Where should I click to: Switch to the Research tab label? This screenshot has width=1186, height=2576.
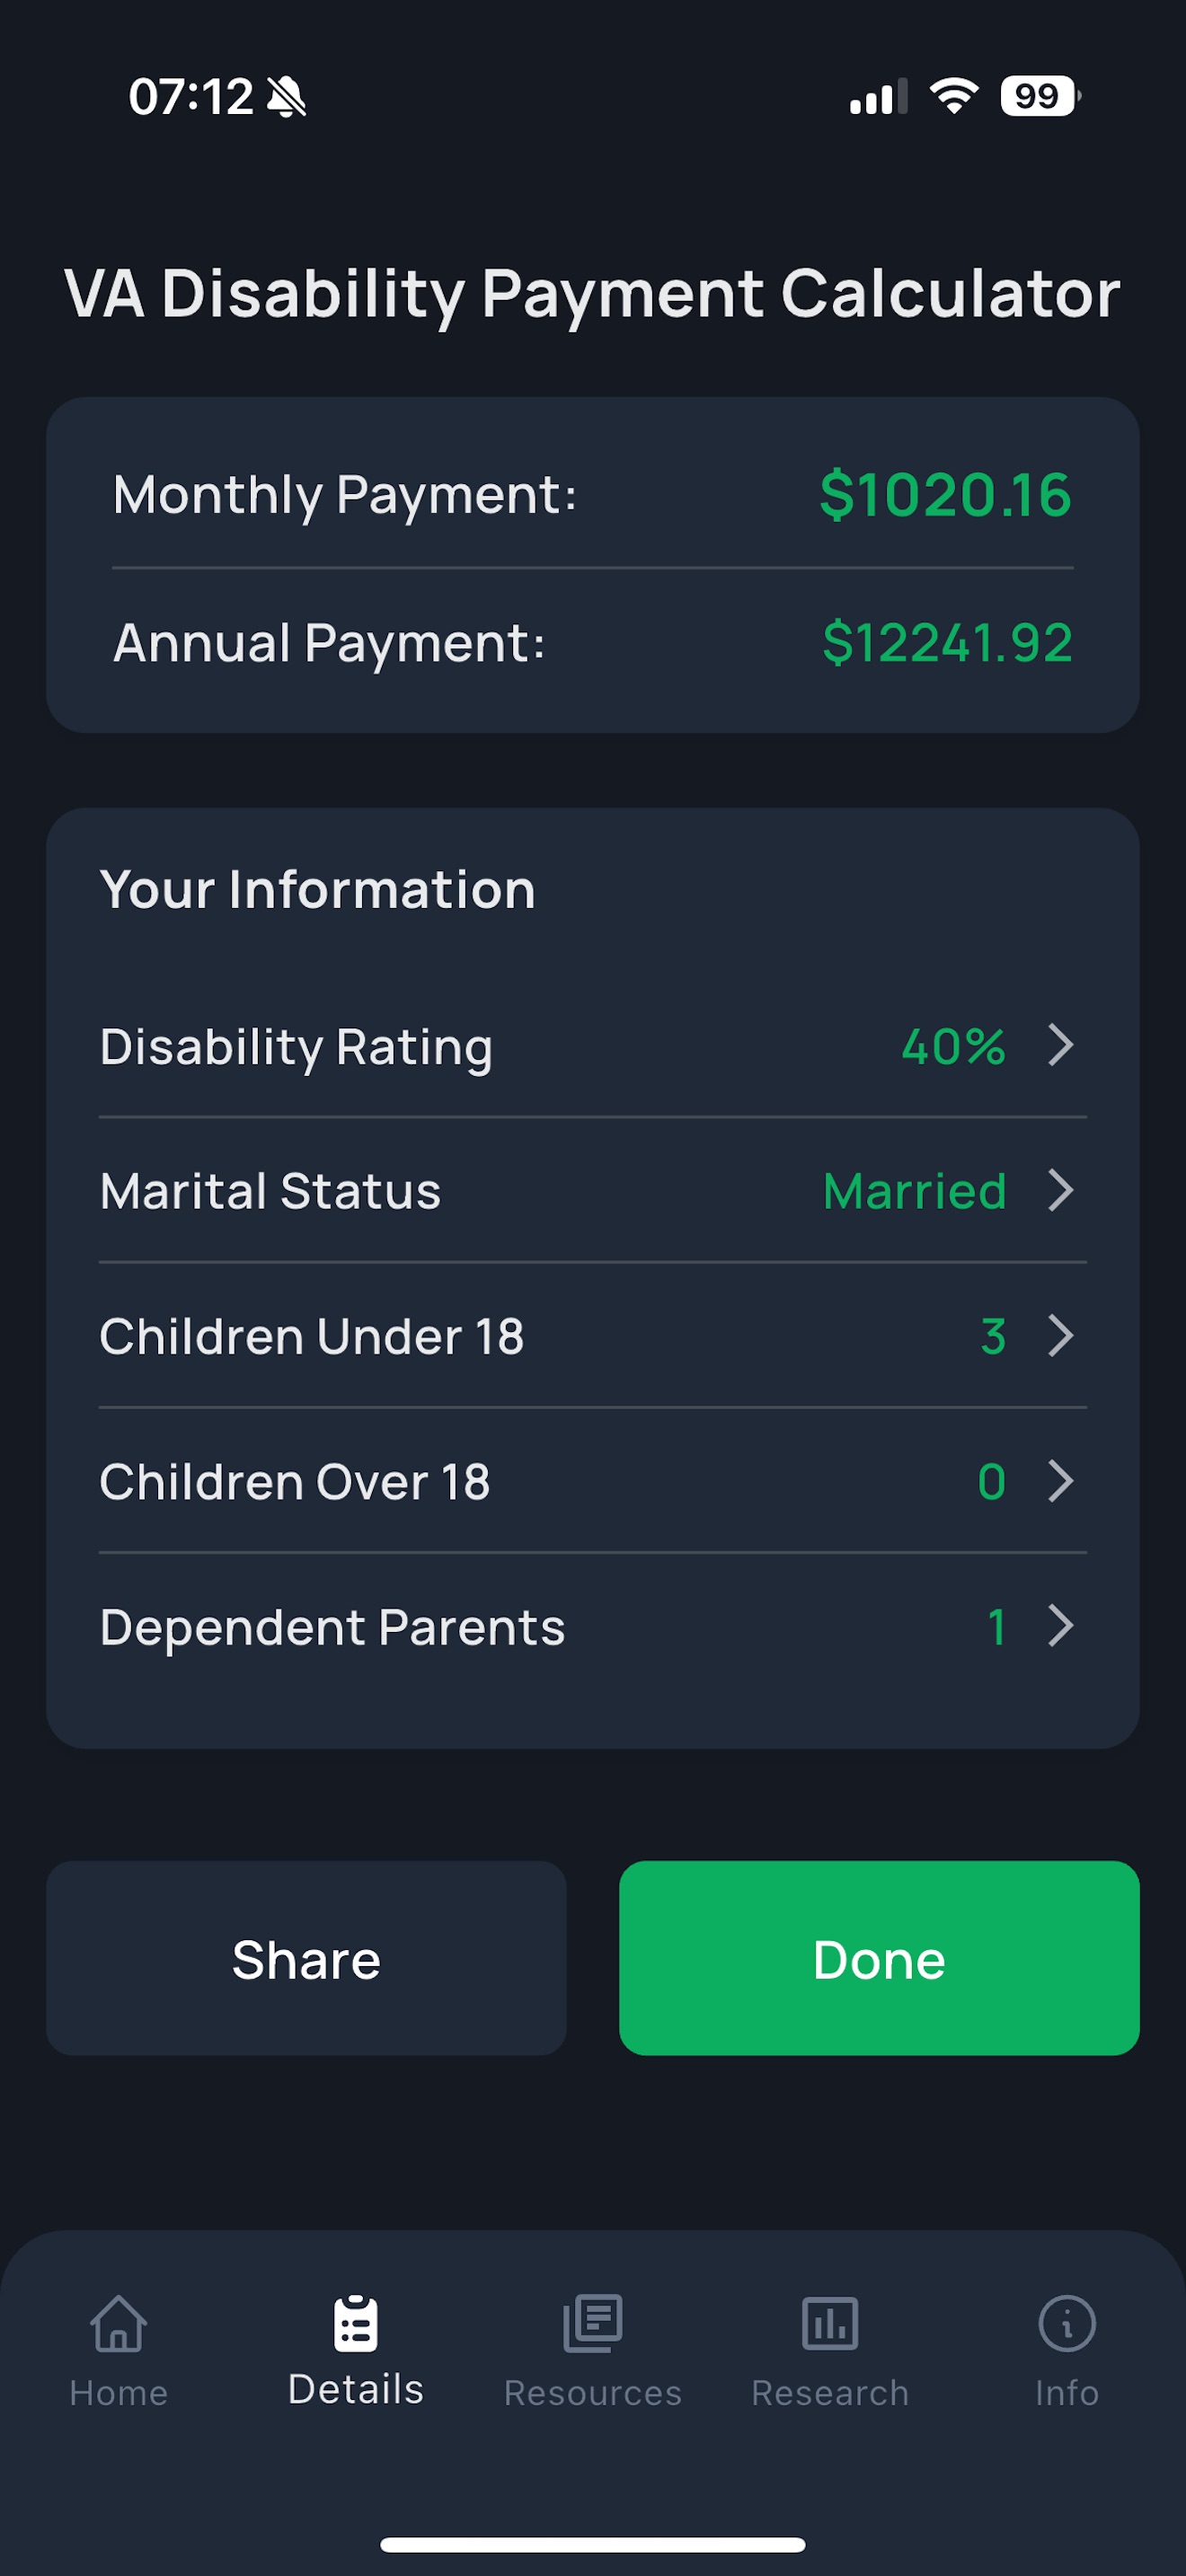[x=830, y=2392]
